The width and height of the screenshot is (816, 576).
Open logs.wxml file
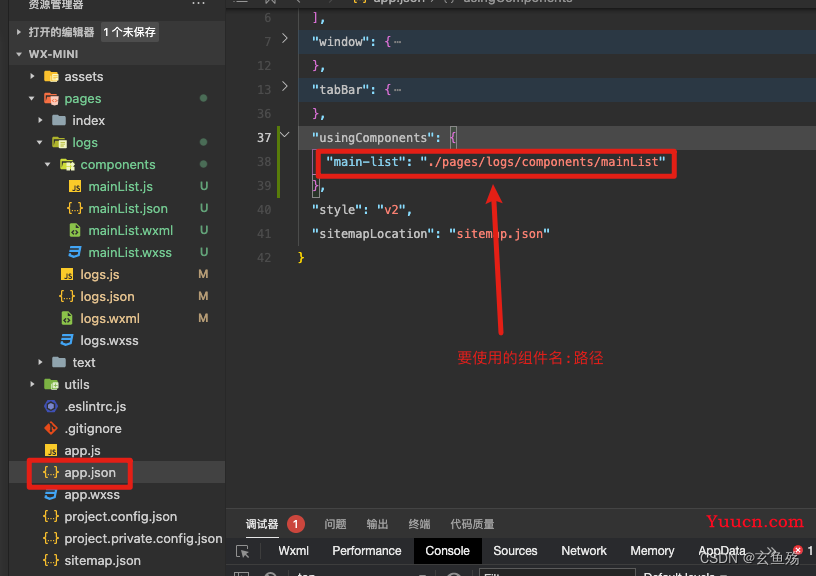pos(110,318)
